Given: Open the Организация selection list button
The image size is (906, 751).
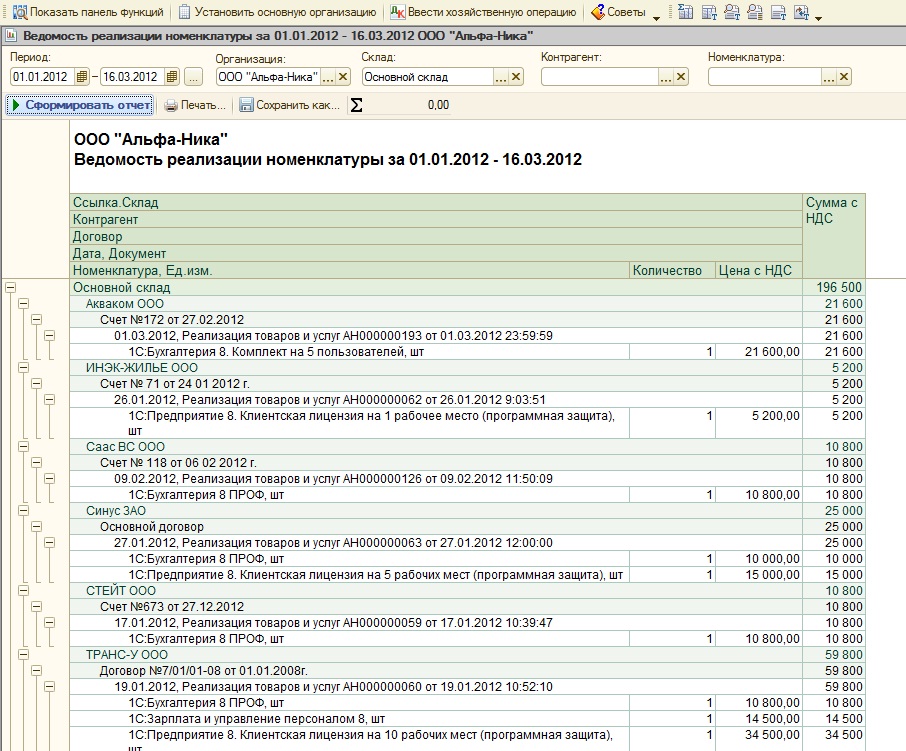Looking at the screenshot, I should (328, 77).
